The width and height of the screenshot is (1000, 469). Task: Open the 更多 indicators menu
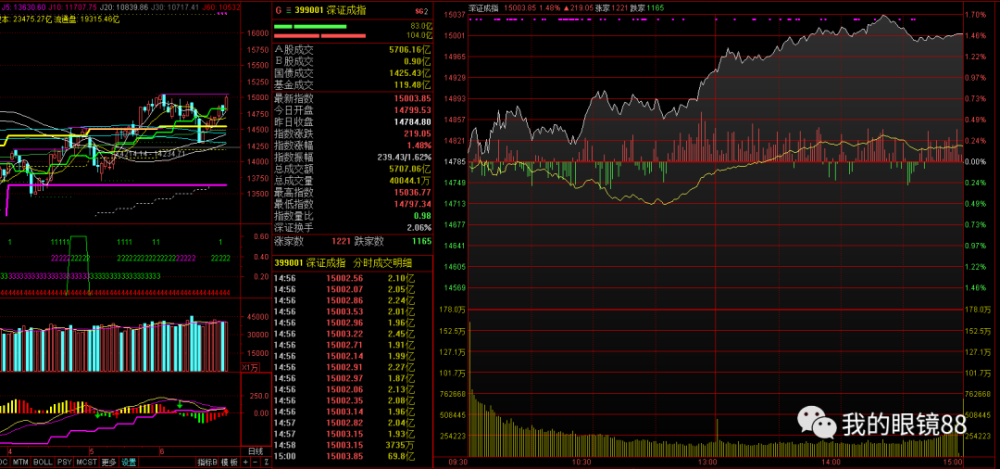coord(109,462)
